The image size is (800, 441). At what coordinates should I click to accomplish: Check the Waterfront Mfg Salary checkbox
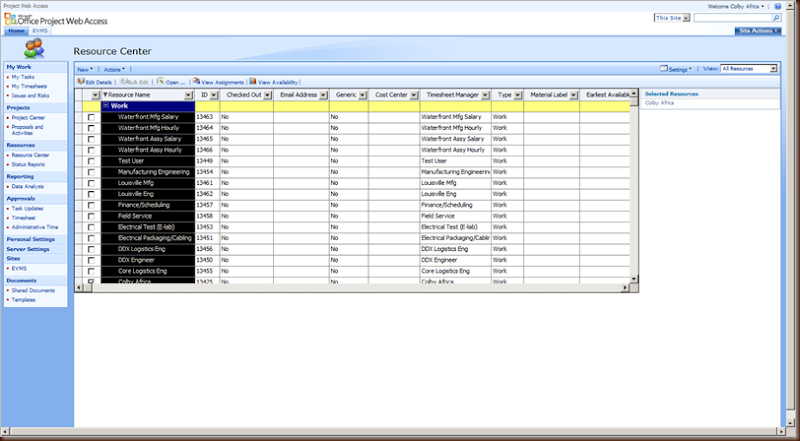click(x=91, y=117)
